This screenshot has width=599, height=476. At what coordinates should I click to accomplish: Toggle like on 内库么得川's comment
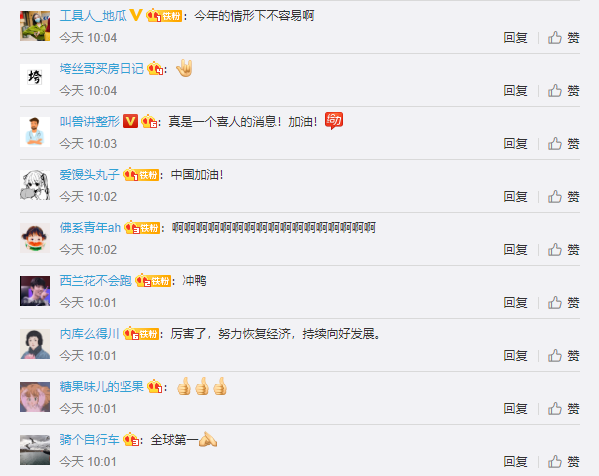[x=563, y=356]
